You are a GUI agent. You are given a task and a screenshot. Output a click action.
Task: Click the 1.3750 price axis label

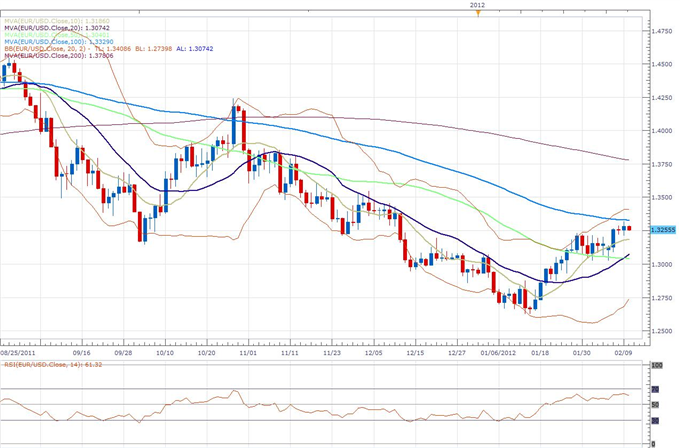pyautogui.click(x=662, y=164)
